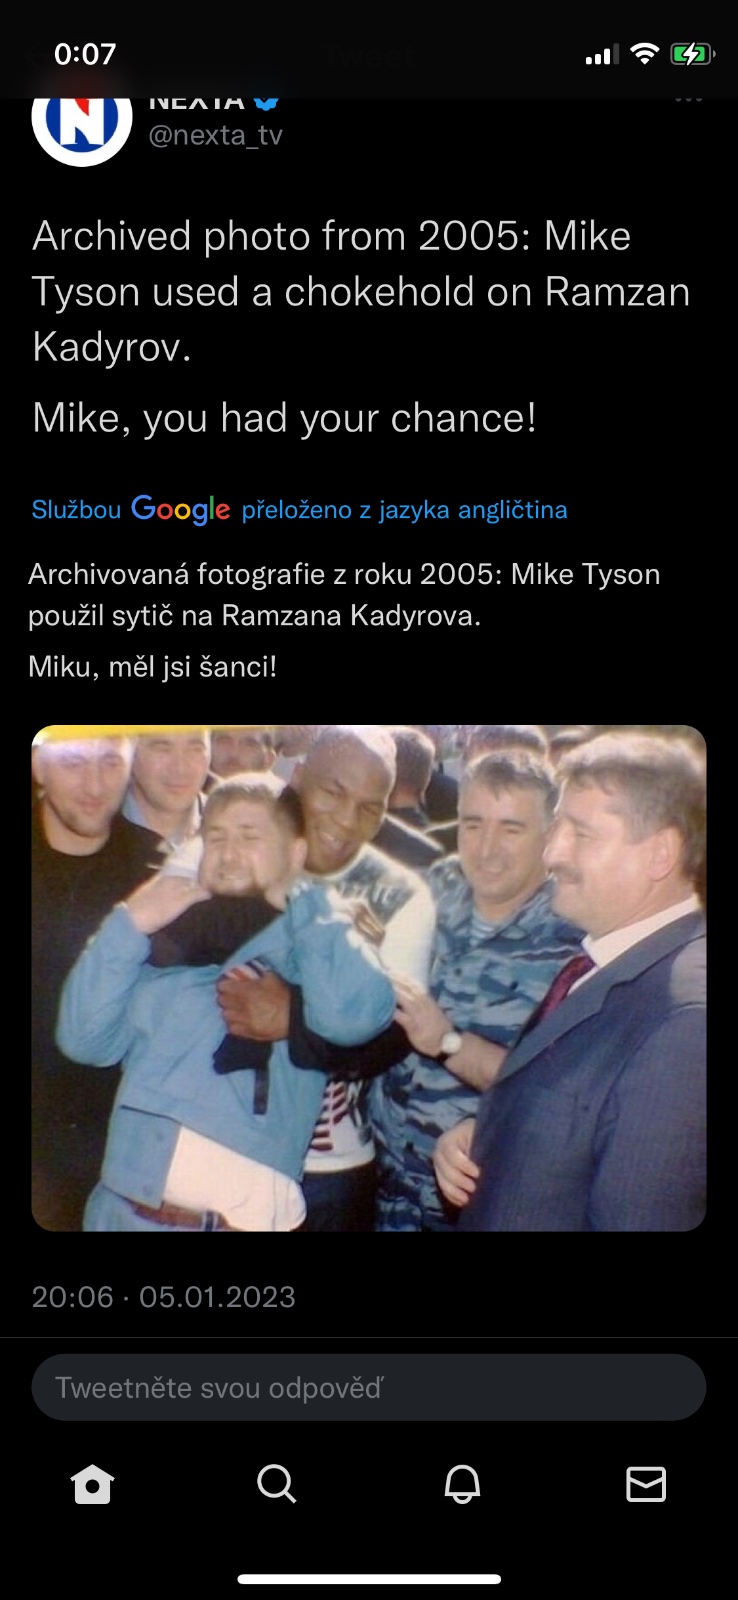Tap the battery charging status icon
The width and height of the screenshot is (738, 1600).
tap(692, 54)
